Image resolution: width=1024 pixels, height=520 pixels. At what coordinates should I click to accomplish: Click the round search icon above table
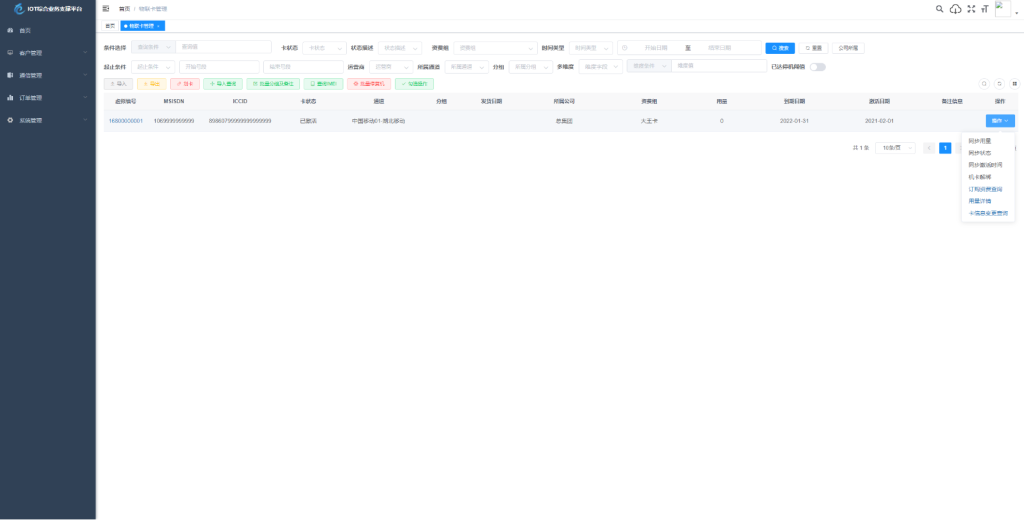(x=984, y=84)
